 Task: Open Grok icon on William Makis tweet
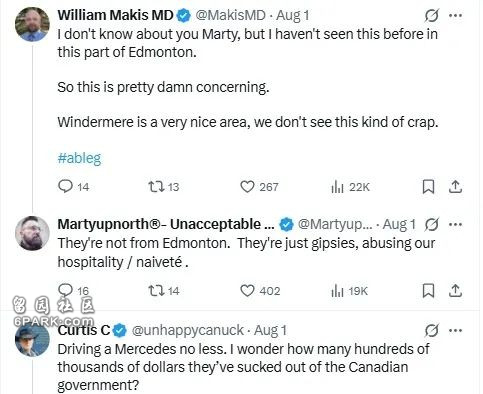pyautogui.click(x=432, y=15)
